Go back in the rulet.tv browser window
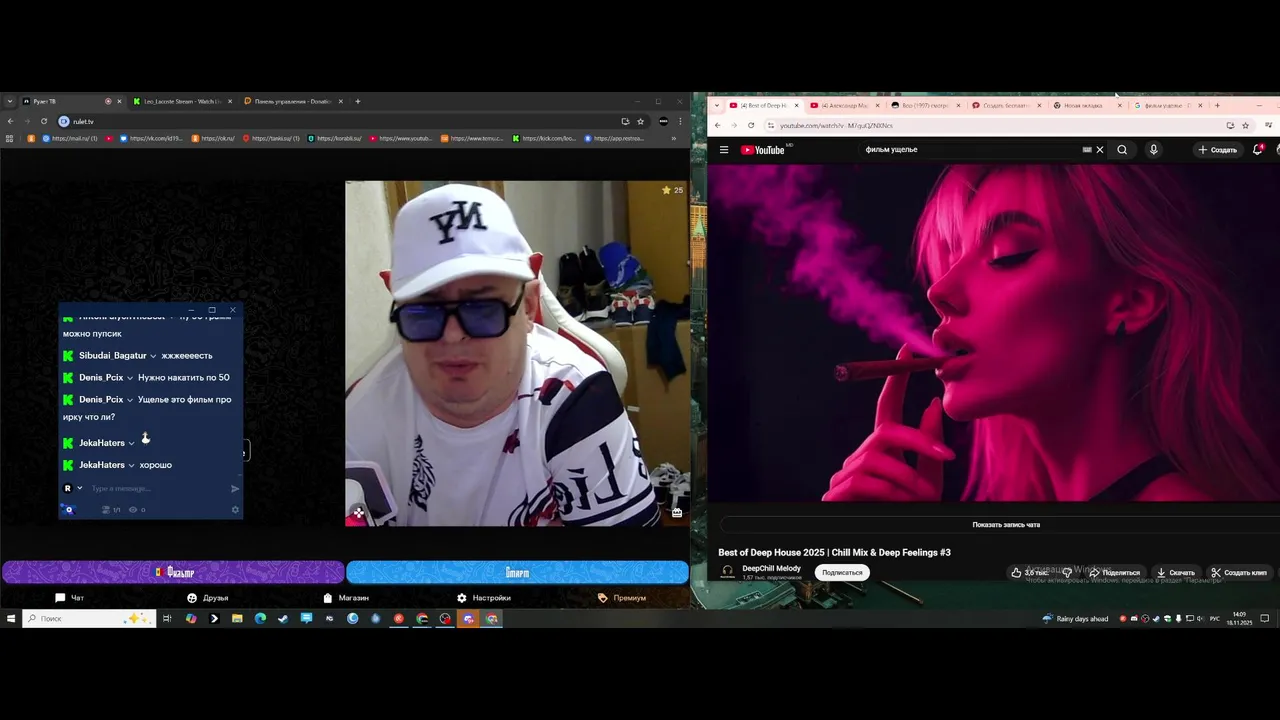 pyautogui.click(x=10, y=121)
